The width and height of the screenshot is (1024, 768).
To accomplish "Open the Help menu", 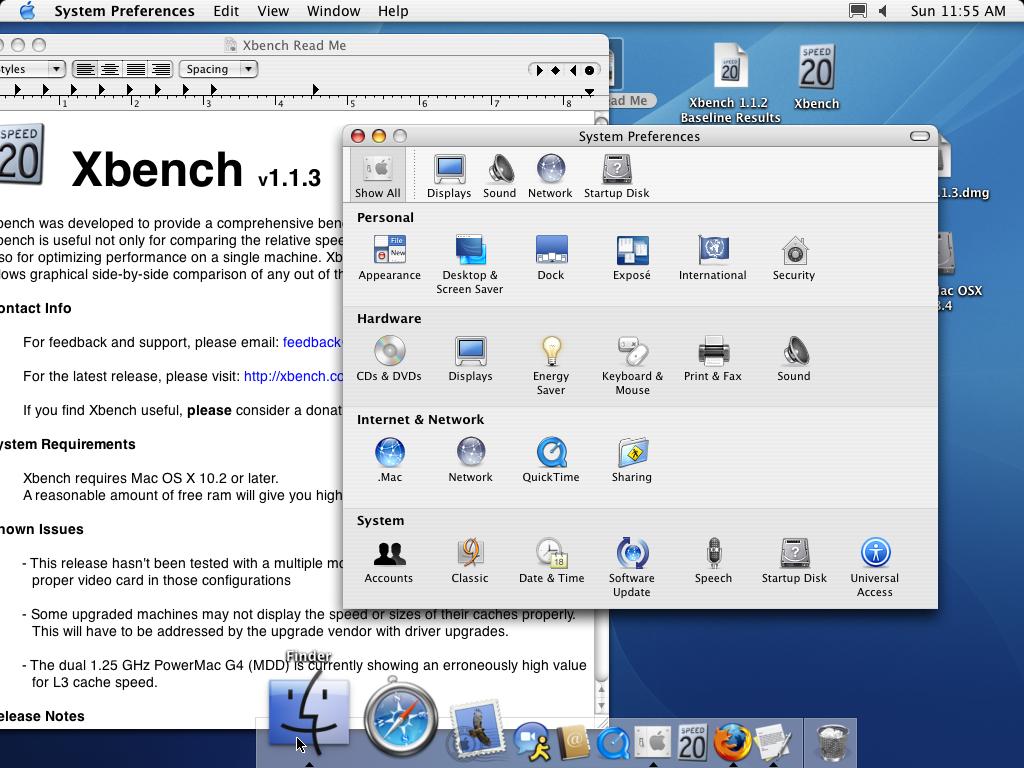I will tap(392, 11).
